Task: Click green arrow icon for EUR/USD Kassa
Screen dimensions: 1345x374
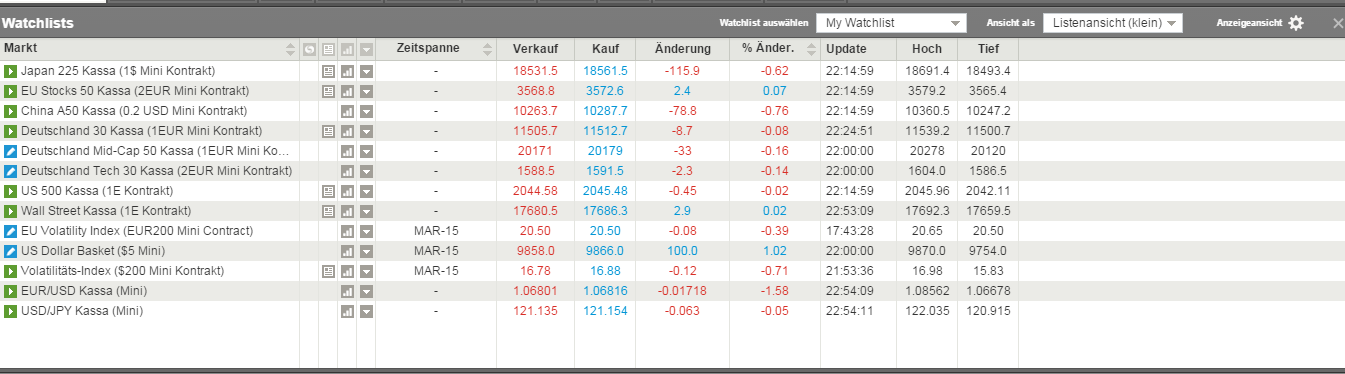Action: click(10, 291)
